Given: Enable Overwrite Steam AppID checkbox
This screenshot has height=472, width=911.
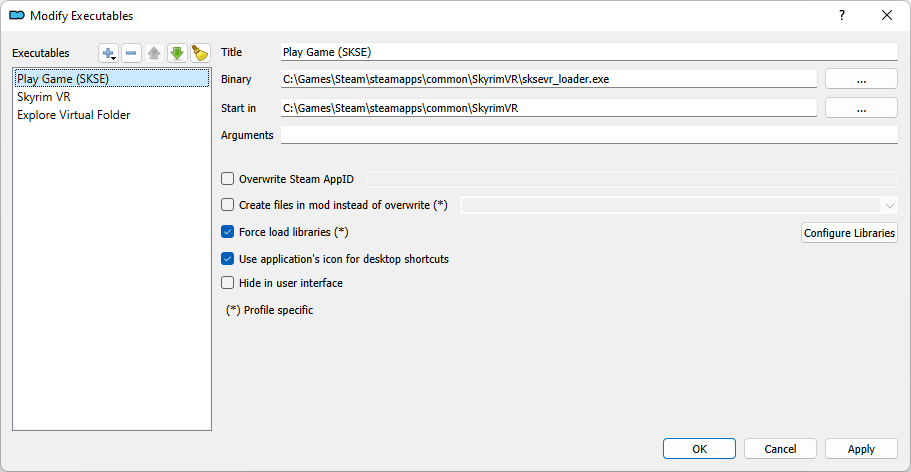Looking at the screenshot, I should [228, 179].
